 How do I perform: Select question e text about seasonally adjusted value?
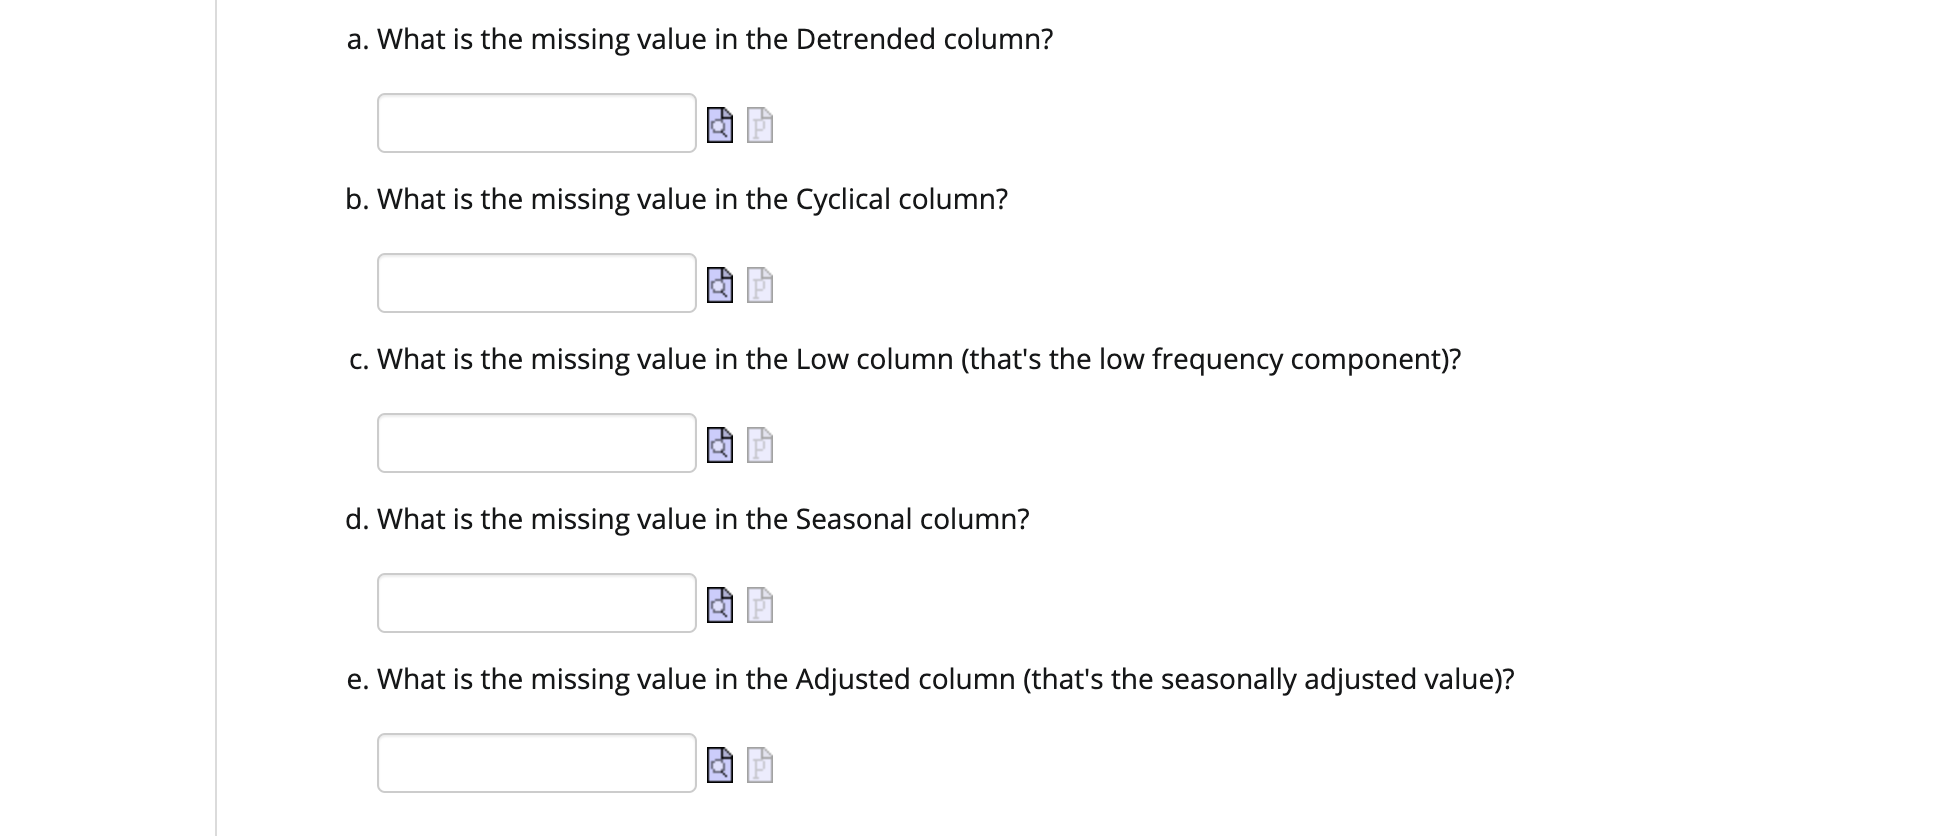[930, 679]
